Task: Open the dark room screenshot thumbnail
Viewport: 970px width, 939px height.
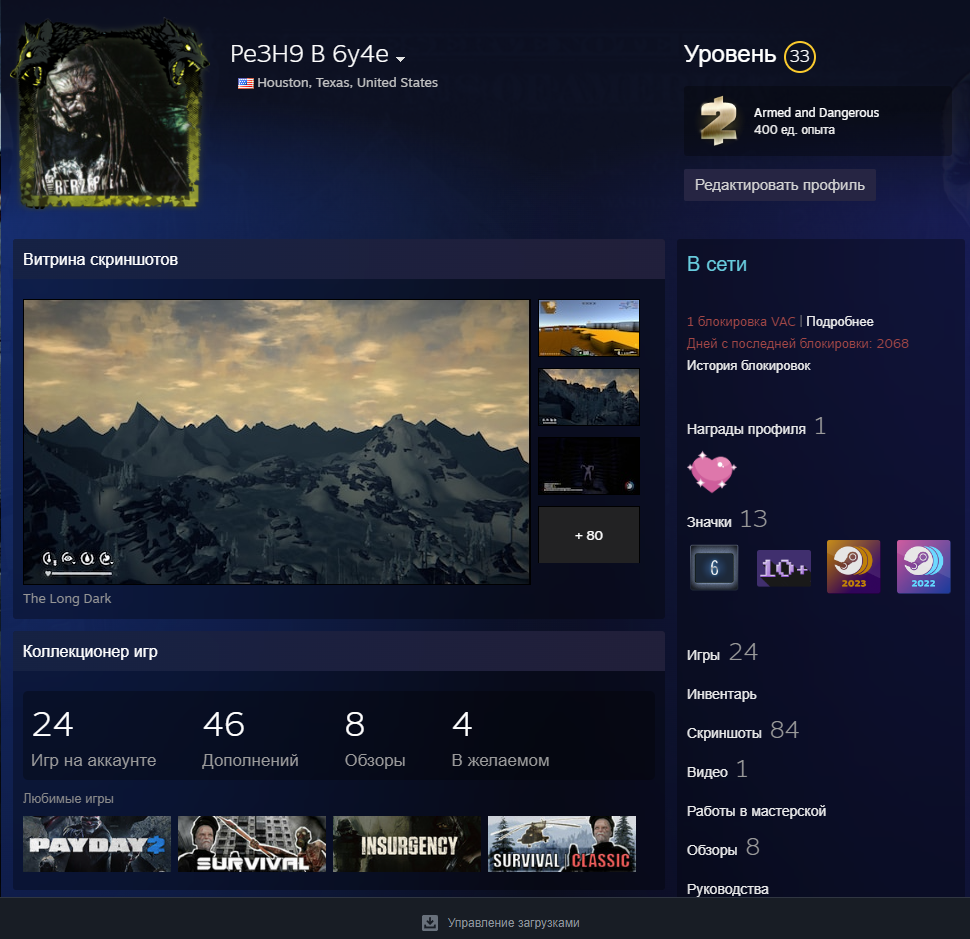Action: click(588, 466)
